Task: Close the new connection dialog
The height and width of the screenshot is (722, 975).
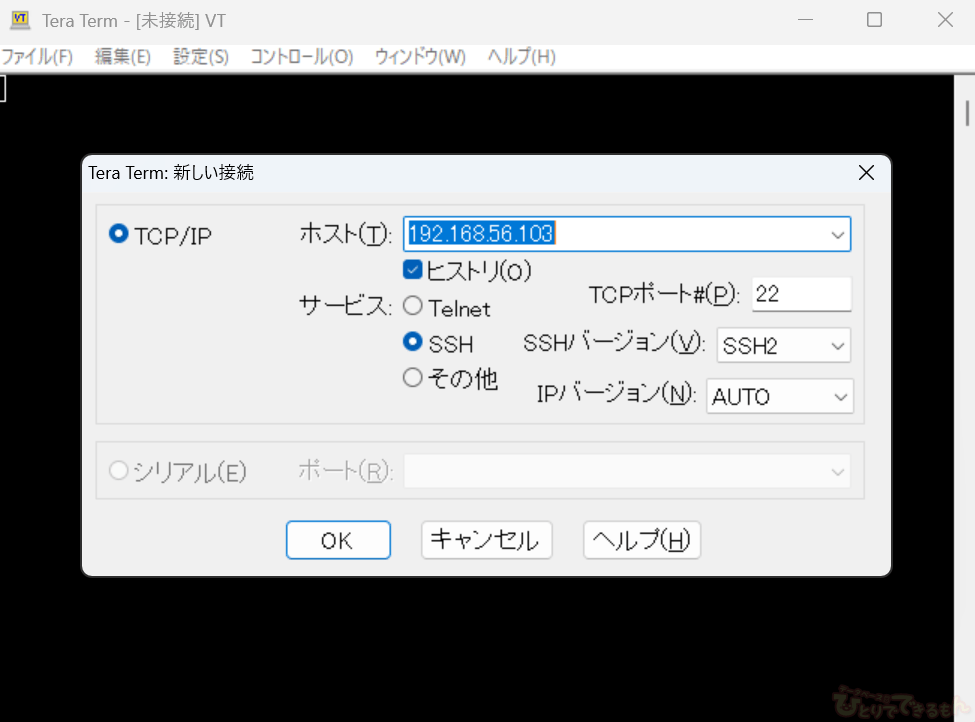Action: (x=866, y=173)
